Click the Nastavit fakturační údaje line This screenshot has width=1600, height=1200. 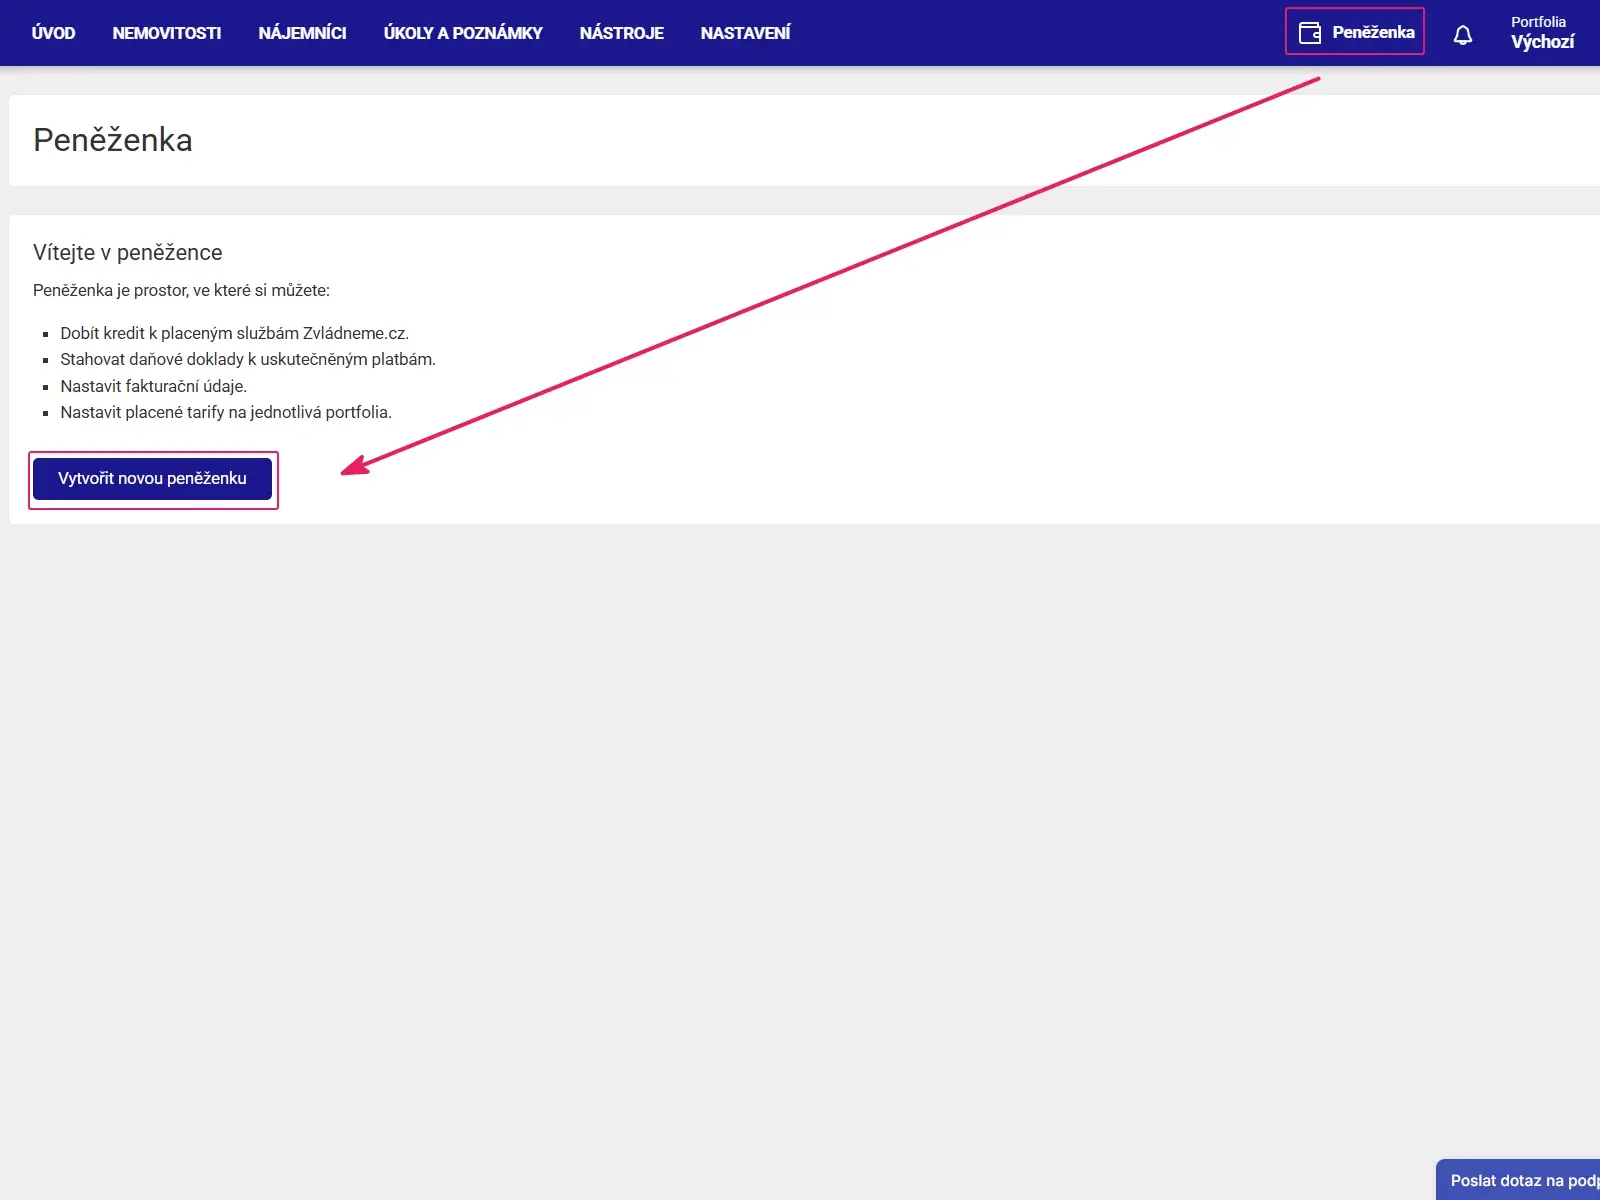pyautogui.click(x=154, y=386)
